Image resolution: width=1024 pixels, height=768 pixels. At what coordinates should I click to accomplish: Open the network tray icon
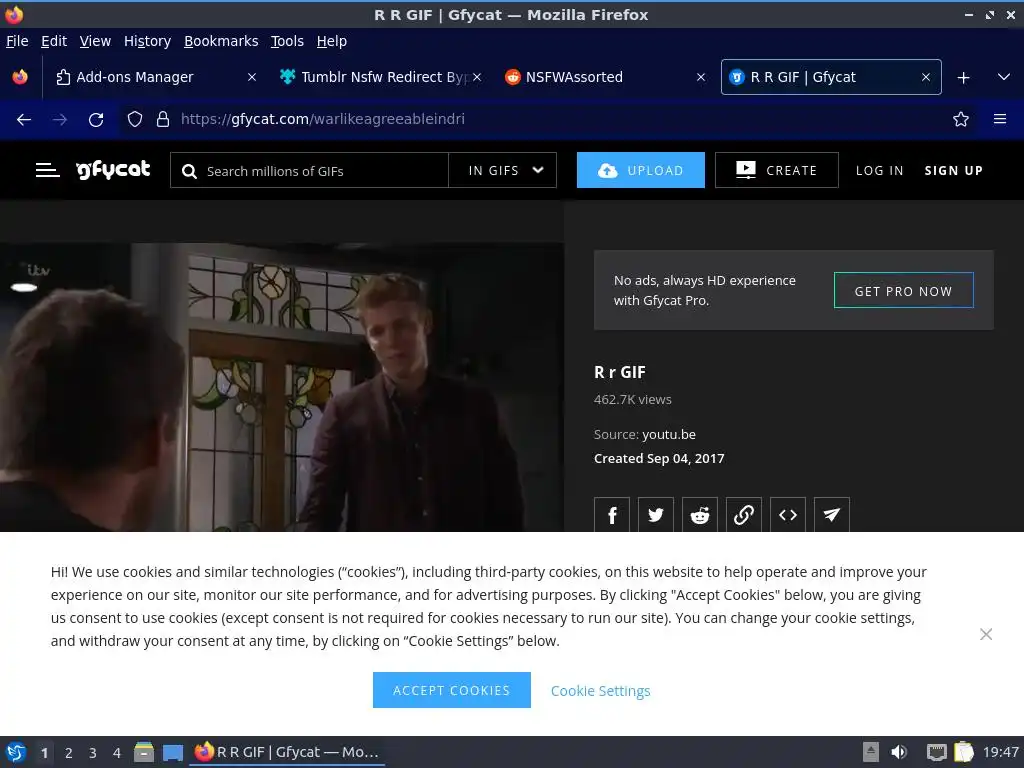pos(936,752)
